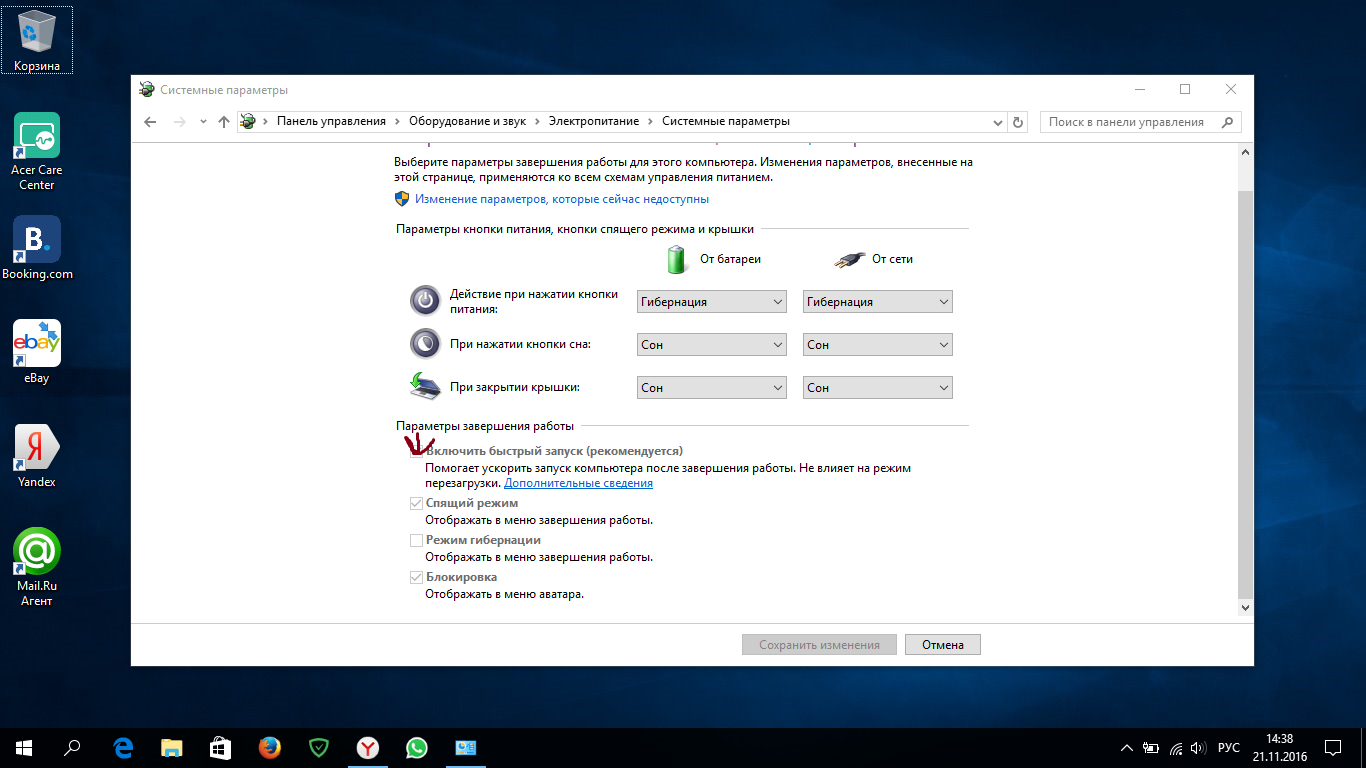Go back with the back arrow
This screenshot has width=1366, height=768.
pyautogui.click(x=151, y=121)
